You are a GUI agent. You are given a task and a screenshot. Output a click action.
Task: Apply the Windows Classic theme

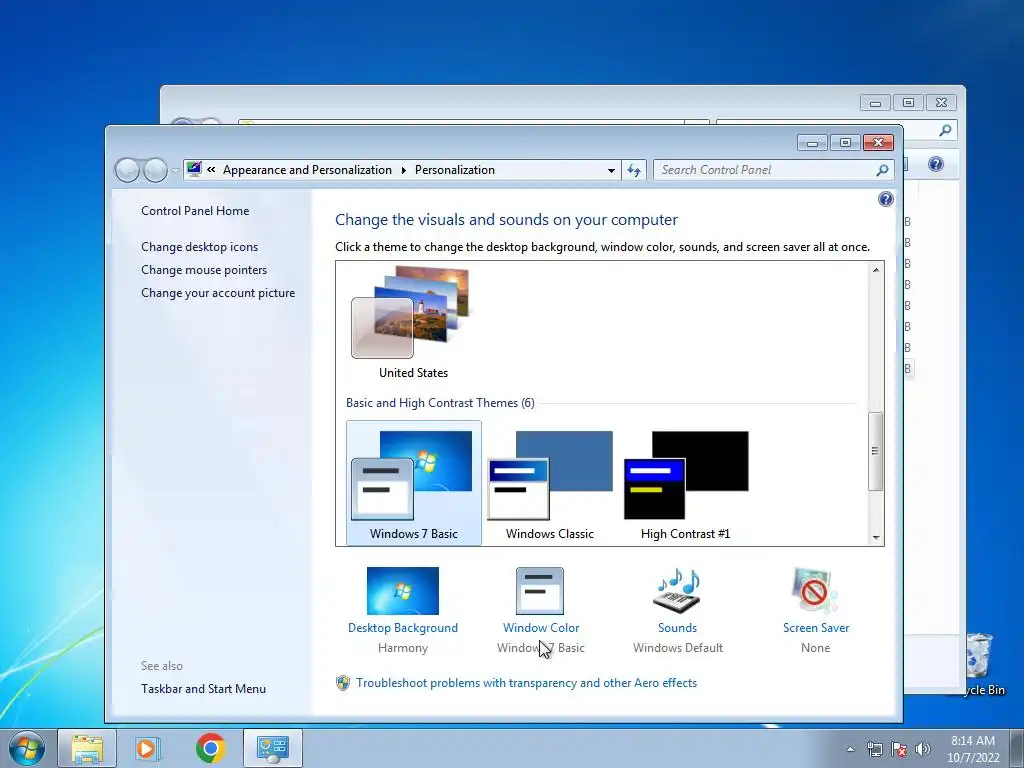(x=549, y=483)
